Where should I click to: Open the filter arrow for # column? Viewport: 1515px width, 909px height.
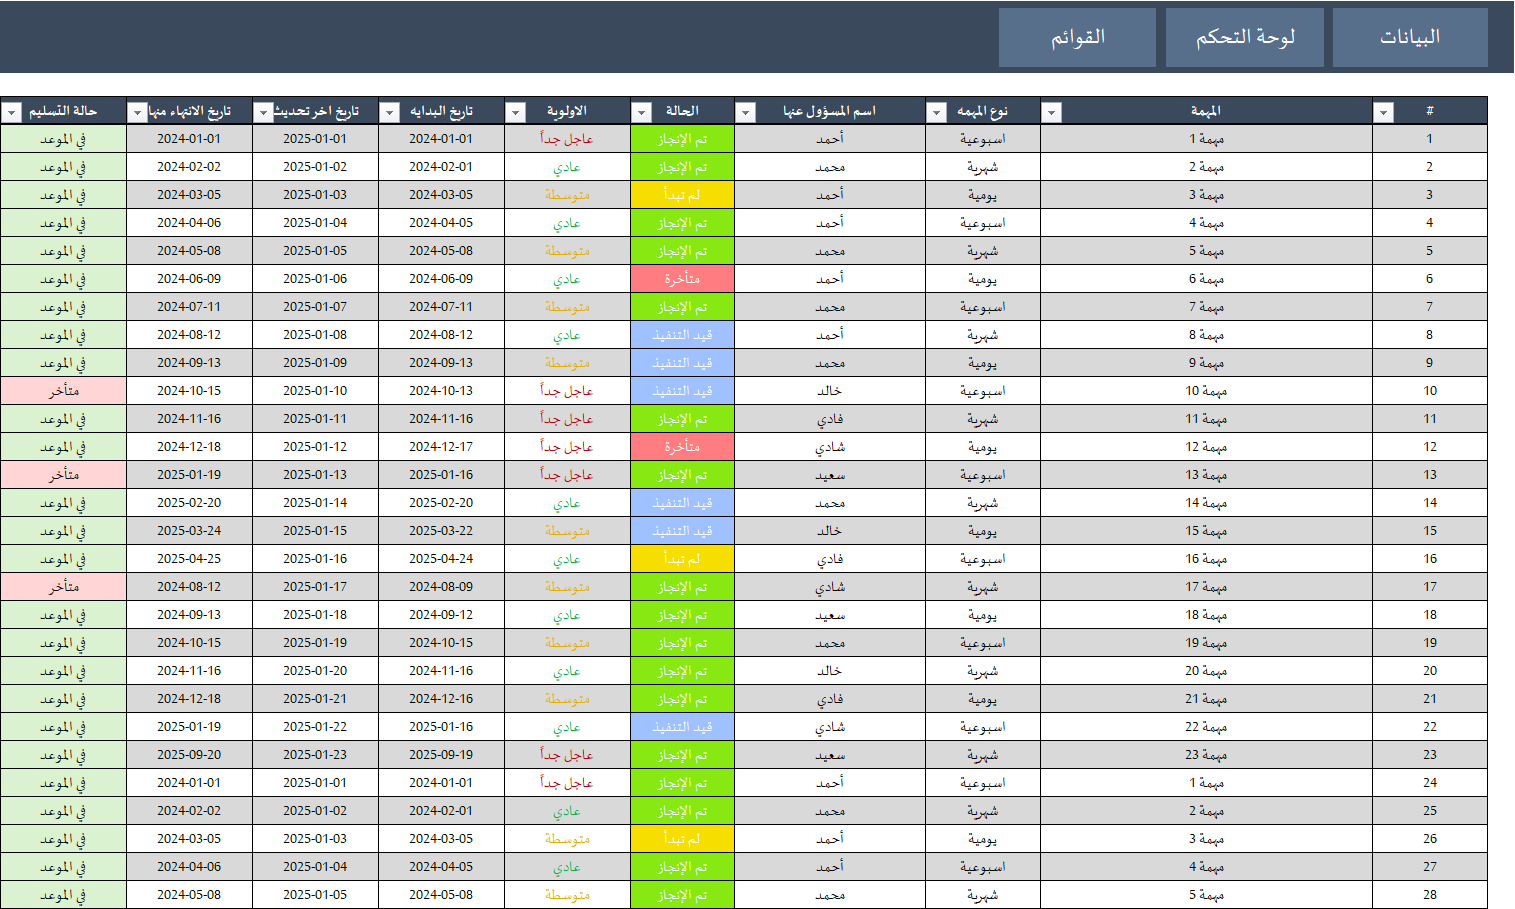point(1383,113)
